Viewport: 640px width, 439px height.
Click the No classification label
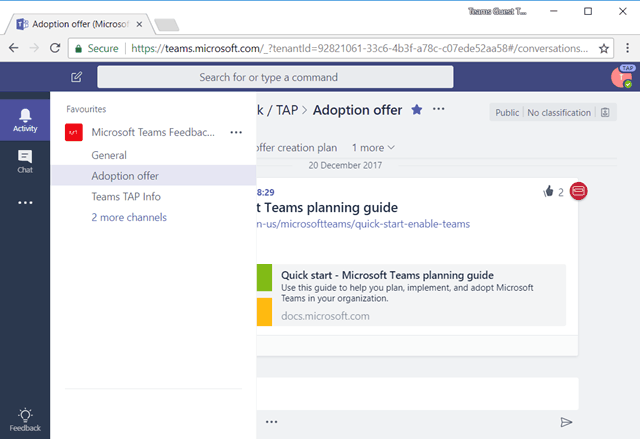[559, 113]
